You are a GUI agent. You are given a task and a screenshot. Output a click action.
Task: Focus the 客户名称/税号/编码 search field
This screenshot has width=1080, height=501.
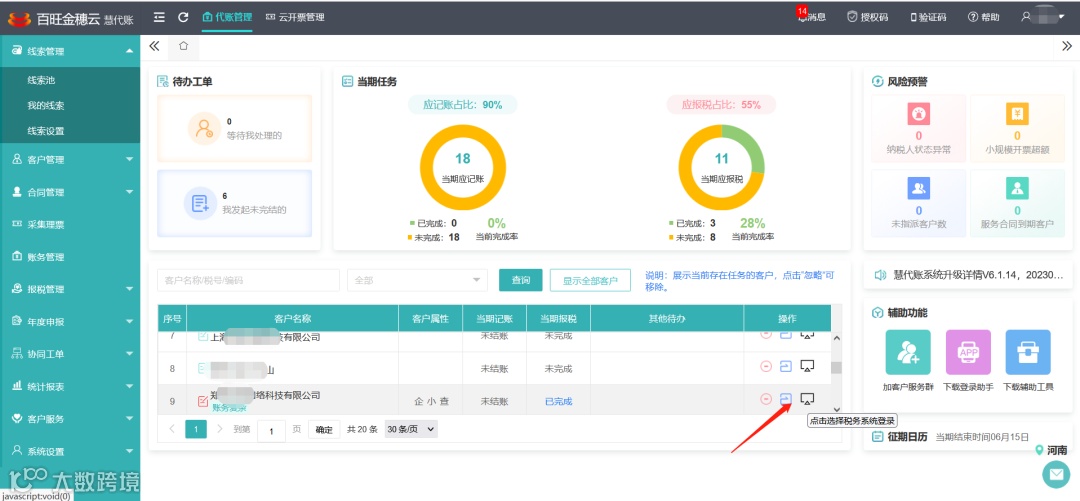tap(249, 280)
